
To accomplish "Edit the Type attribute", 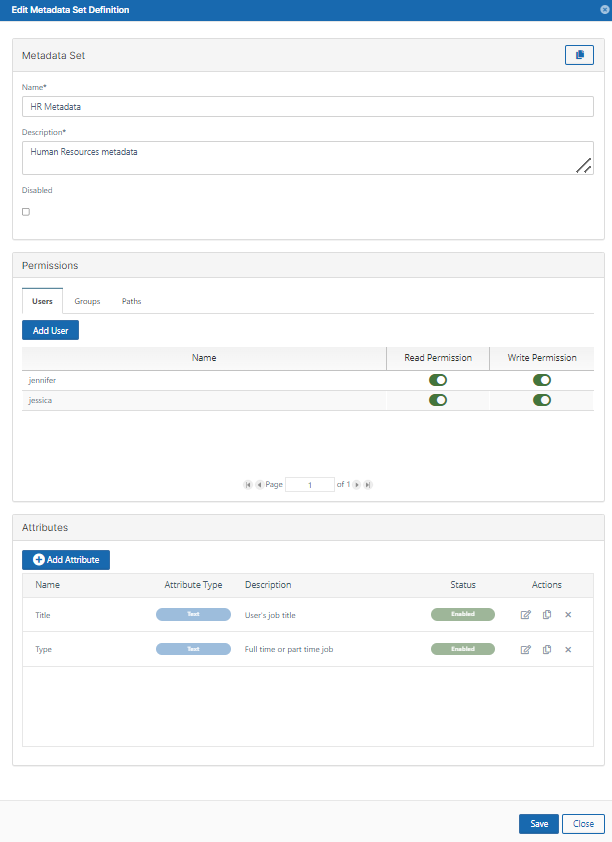I will pos(526,650).
